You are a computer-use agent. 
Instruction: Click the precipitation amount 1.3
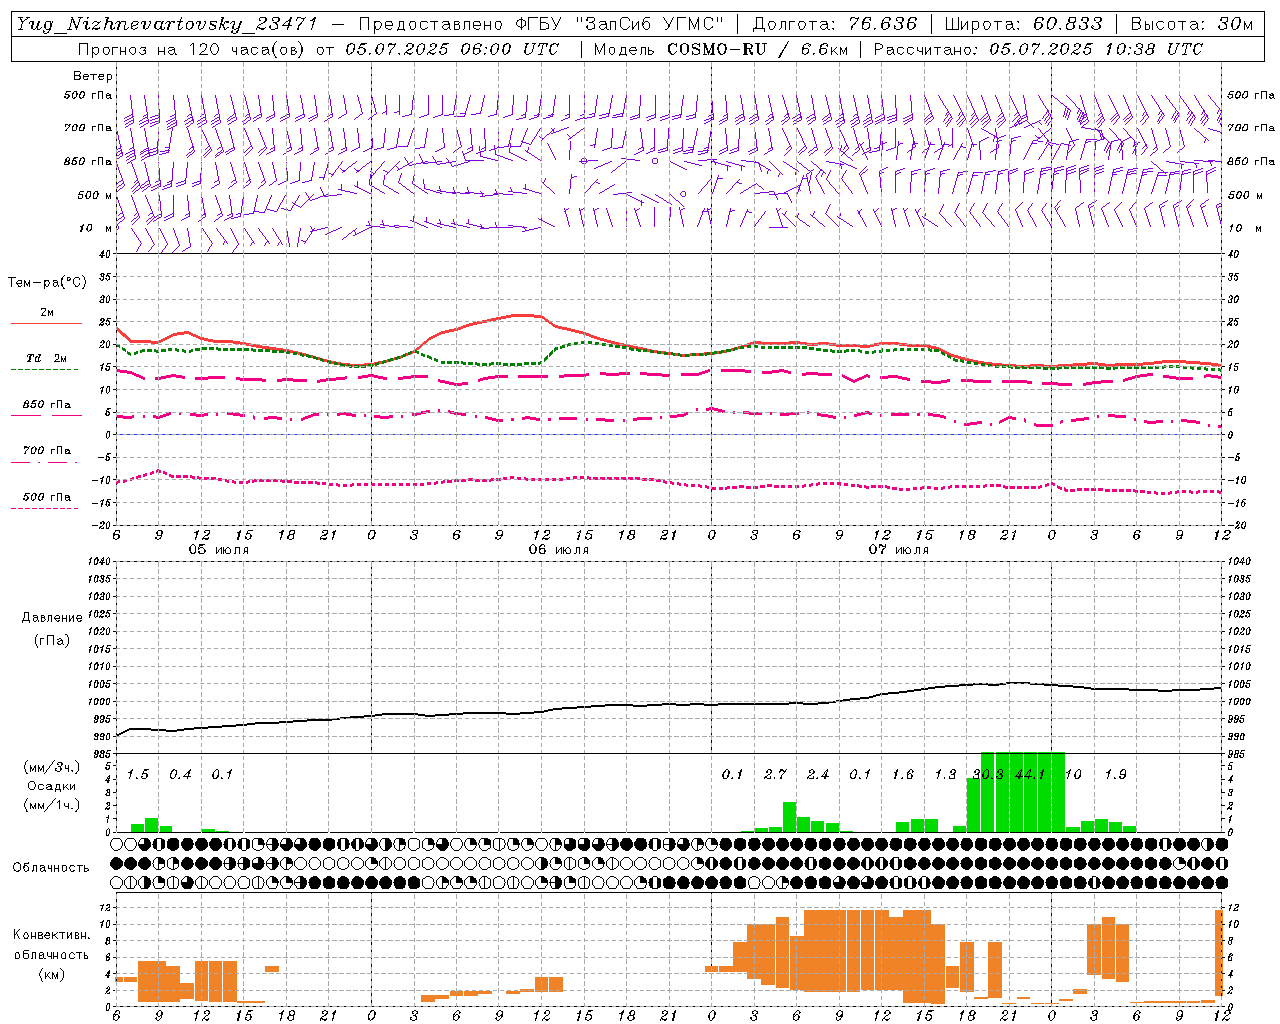pos(945,775)
